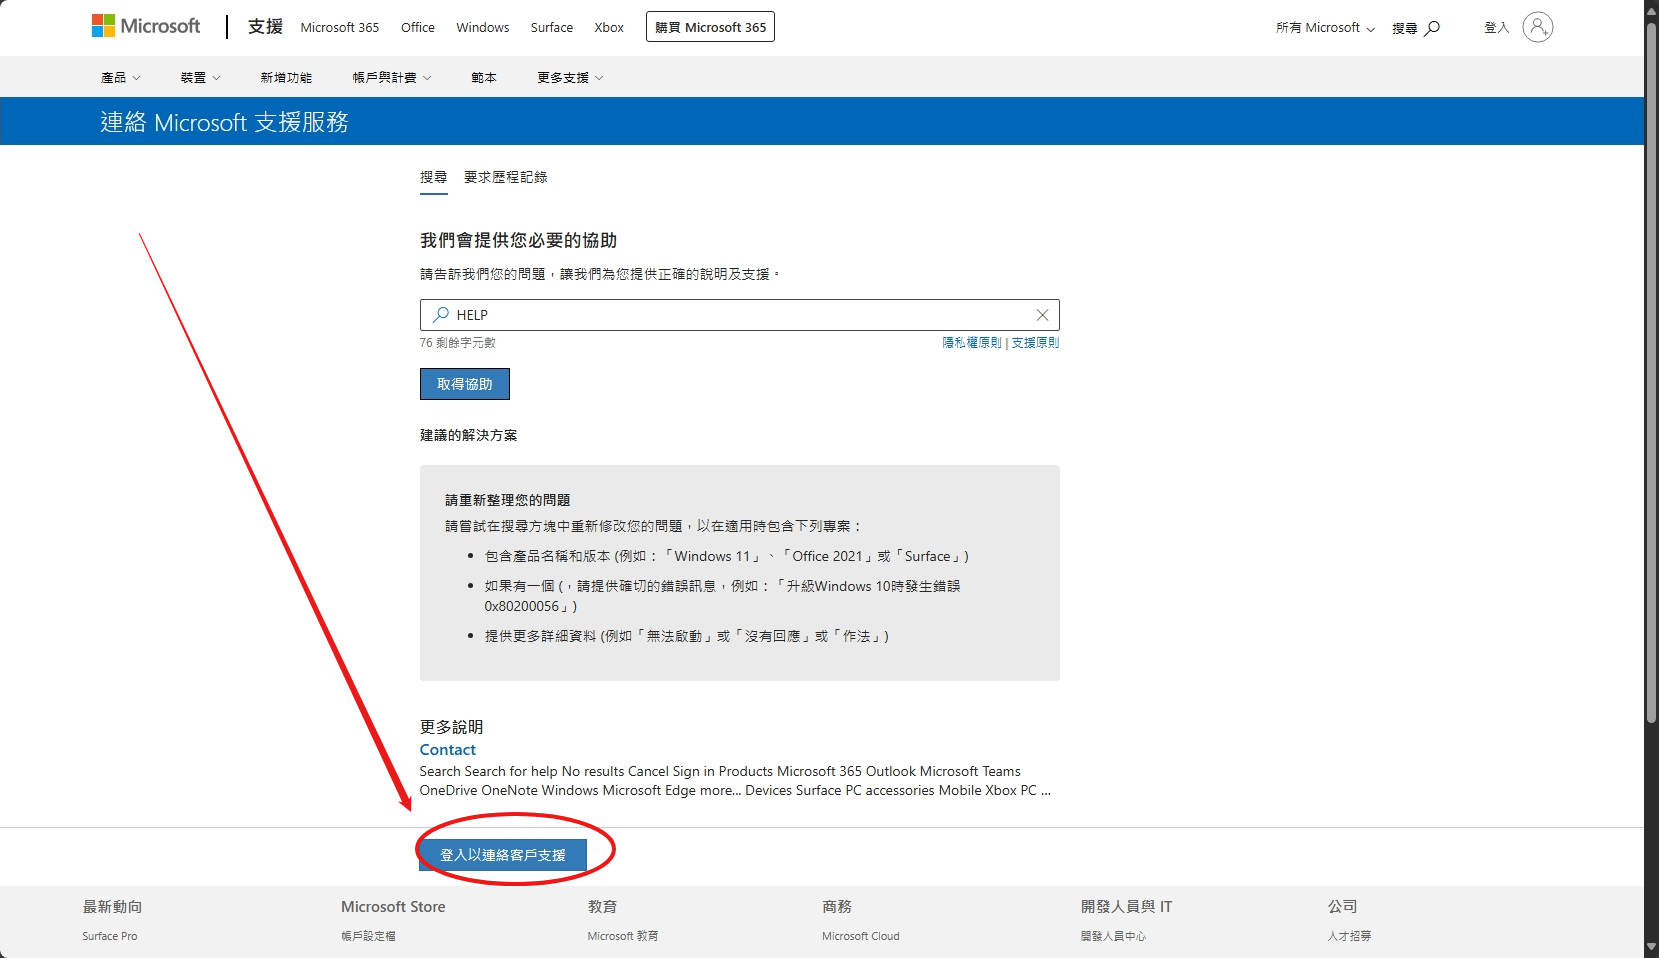Go to Office in top navigation
This screenshot has height=958, width=1659.
coord(418,28)
